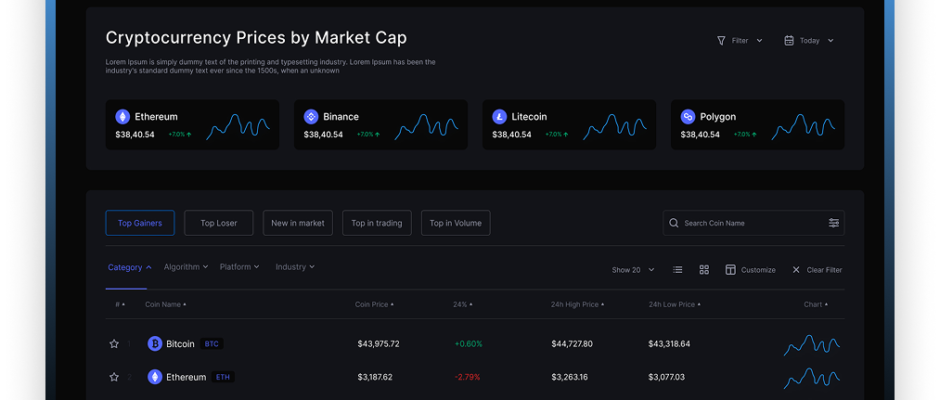Click the Polygon coin logo icon

click(x=688, y=116)
